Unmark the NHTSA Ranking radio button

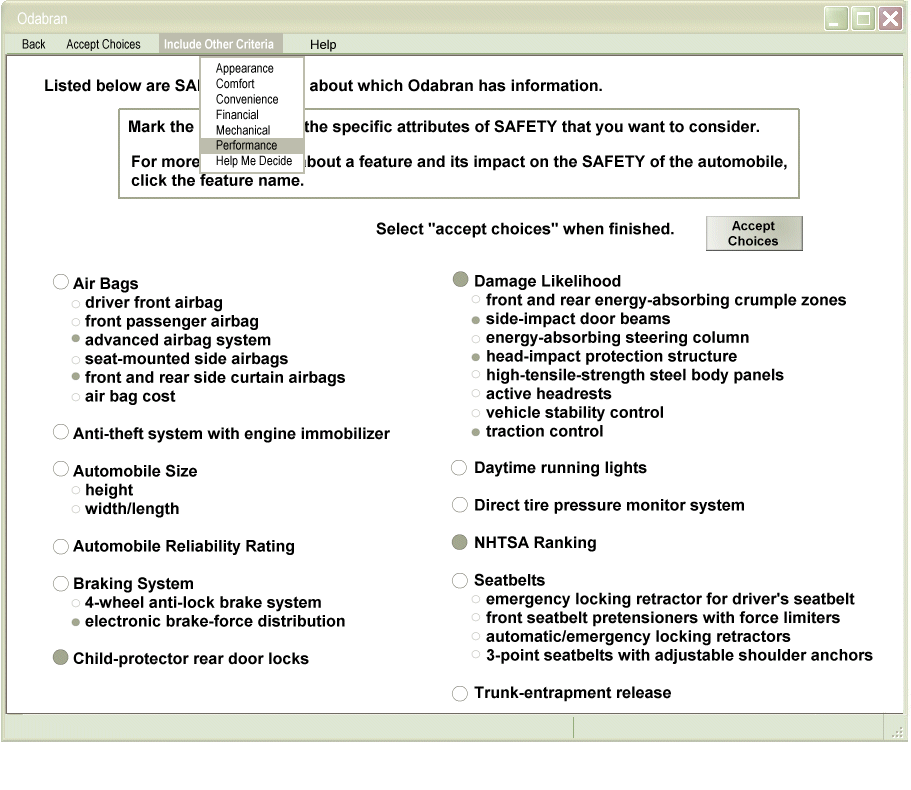pos(460,543)
